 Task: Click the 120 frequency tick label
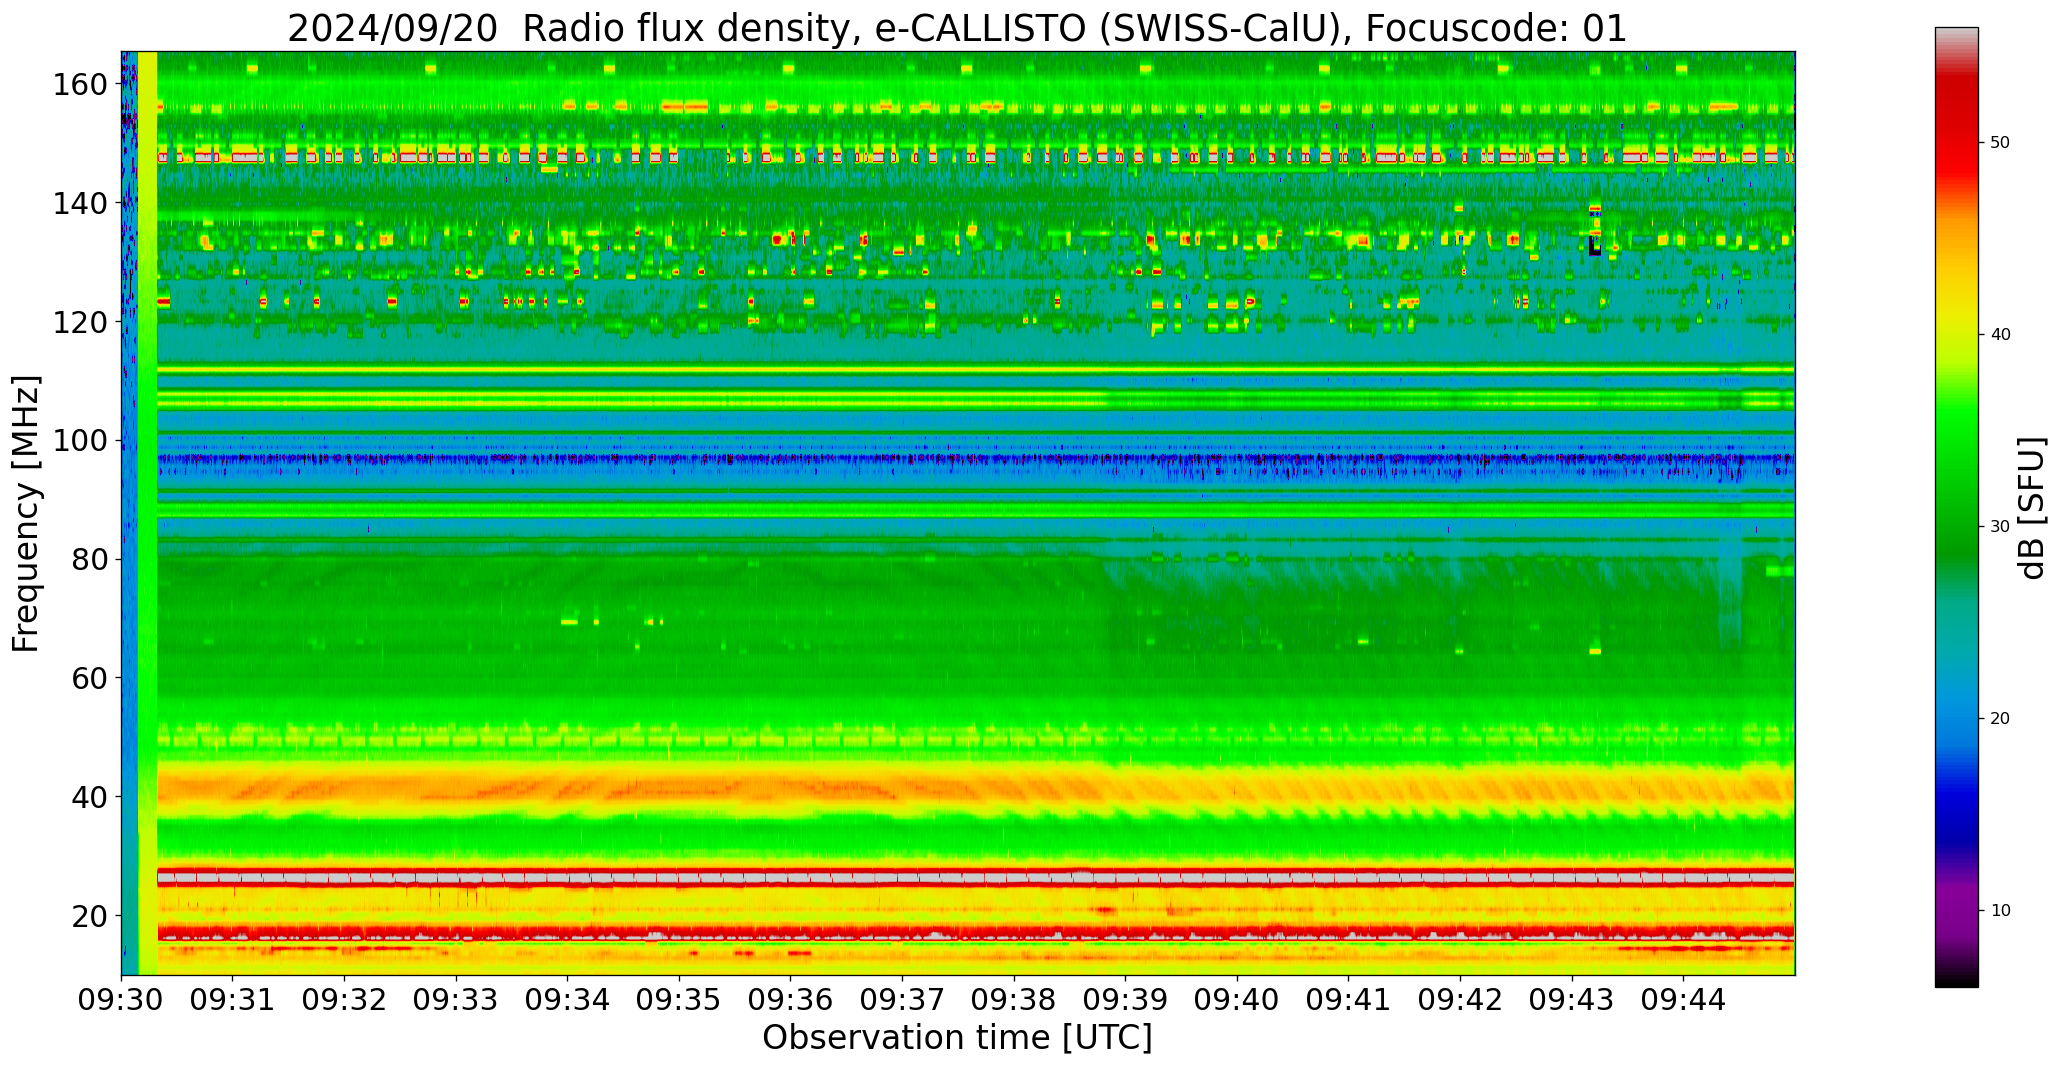pos(80,322)
